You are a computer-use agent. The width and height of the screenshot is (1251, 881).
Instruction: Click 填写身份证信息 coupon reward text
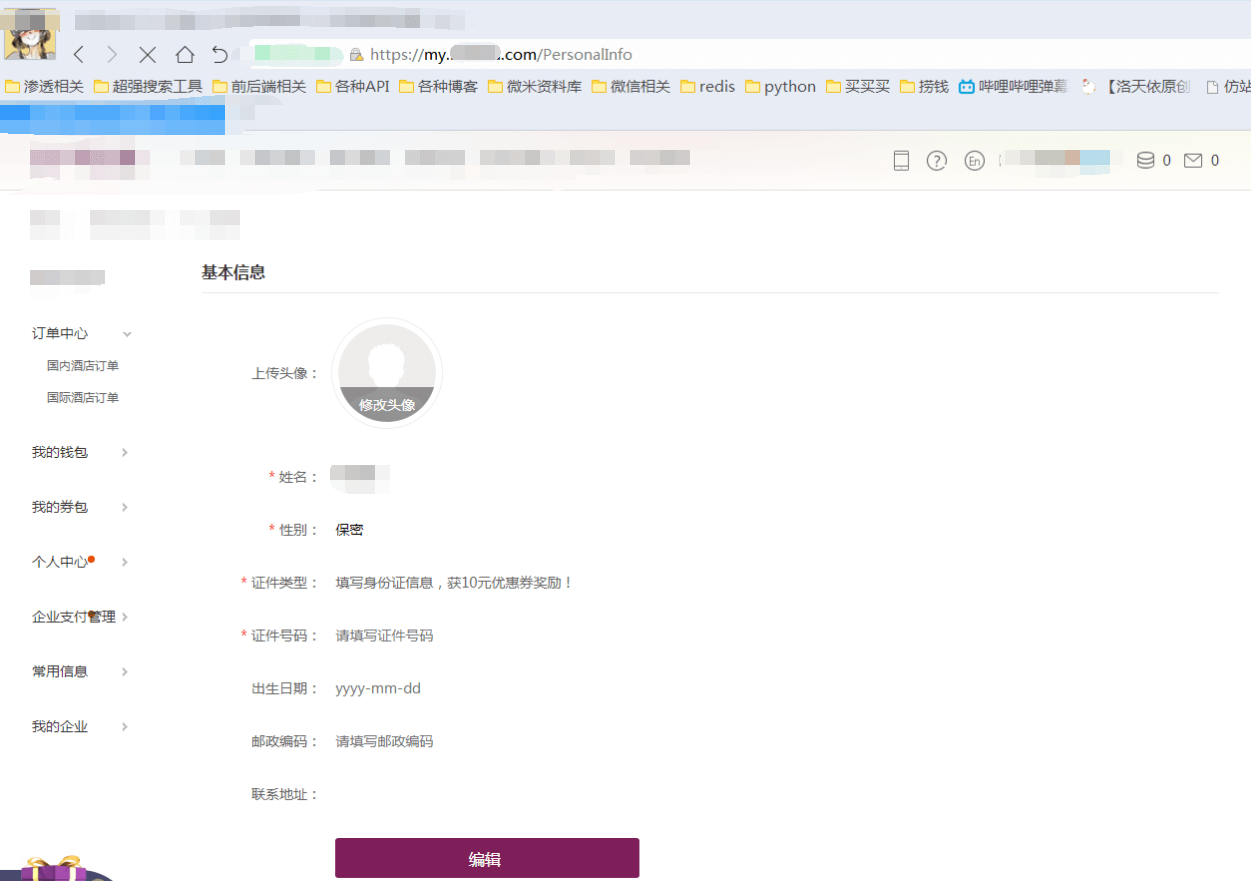454,583
